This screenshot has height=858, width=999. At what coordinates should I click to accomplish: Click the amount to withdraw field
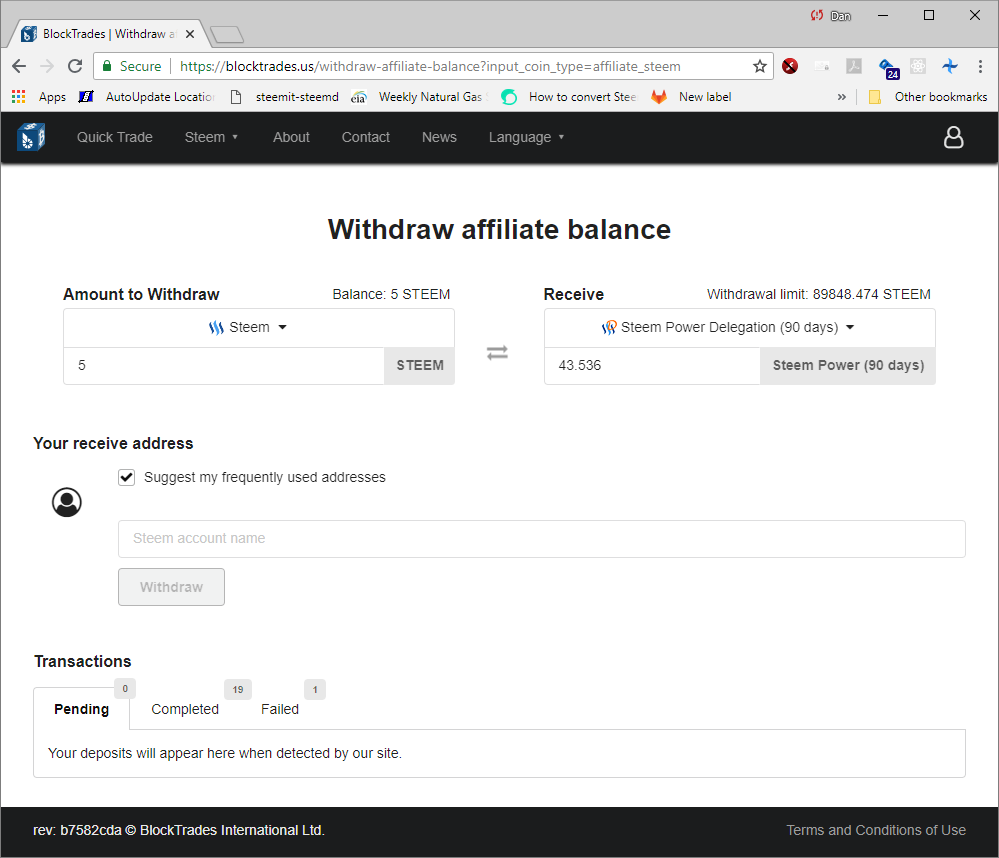(x=224, y=366)
